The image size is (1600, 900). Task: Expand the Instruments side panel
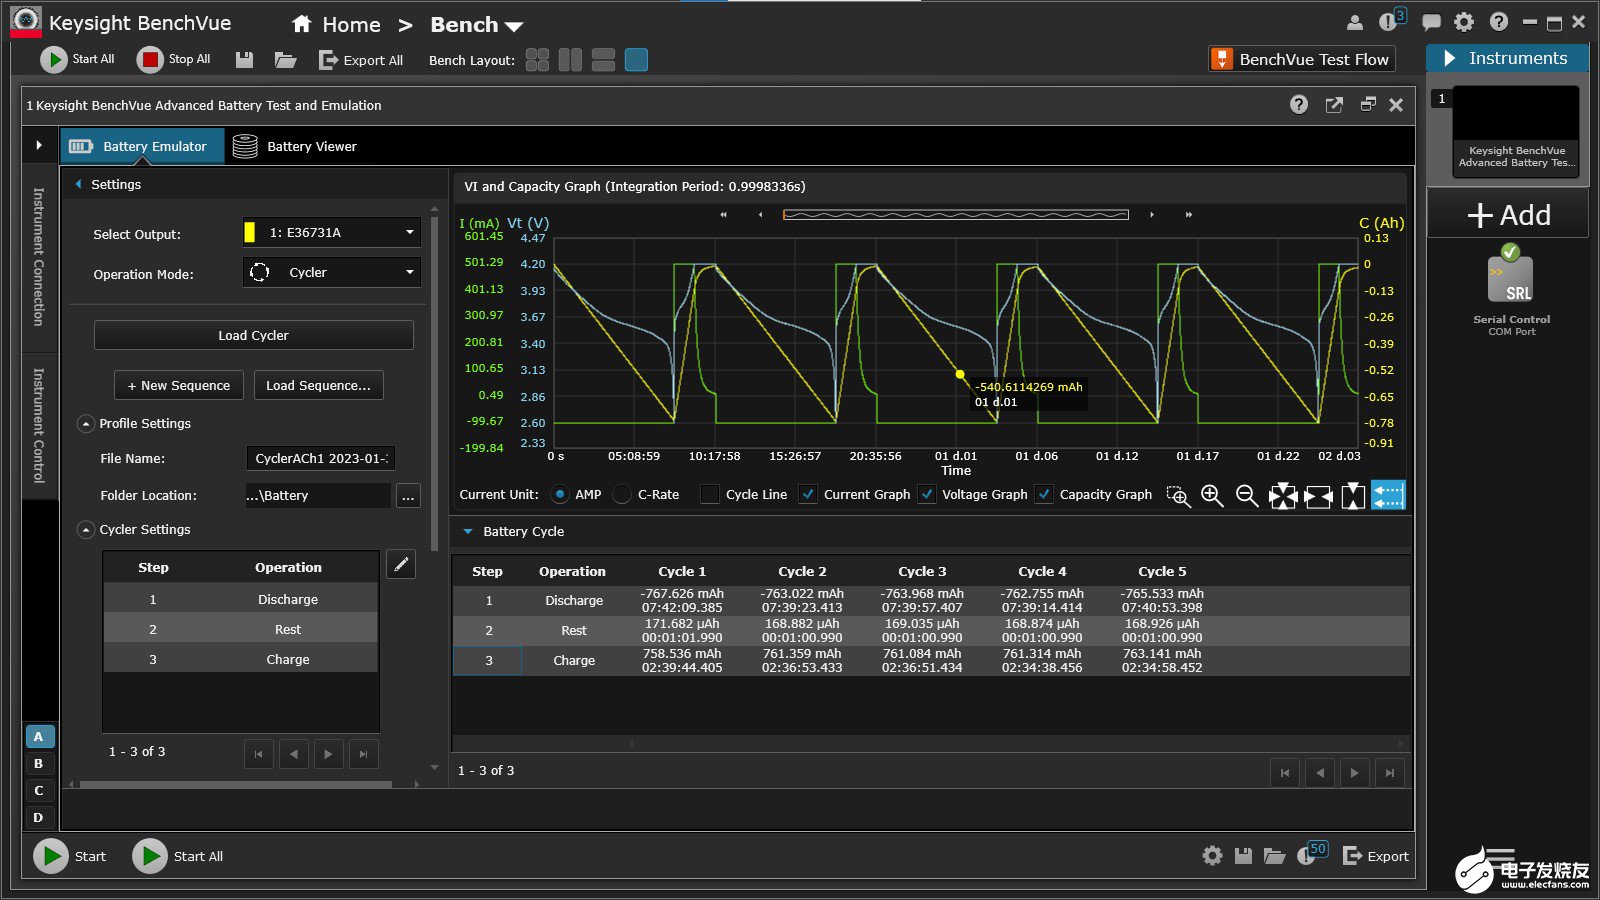pyautogui.click(x=1449, y=59)
